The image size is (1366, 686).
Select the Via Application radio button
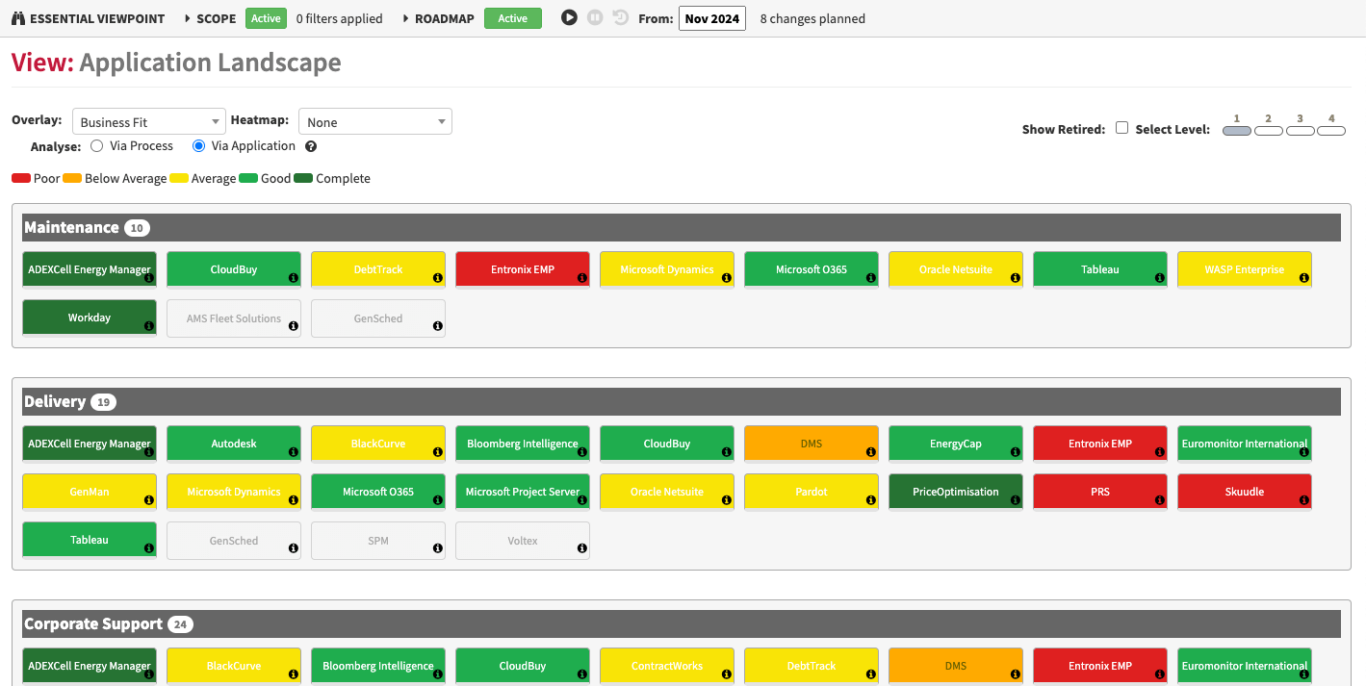[x=199, y=146]
